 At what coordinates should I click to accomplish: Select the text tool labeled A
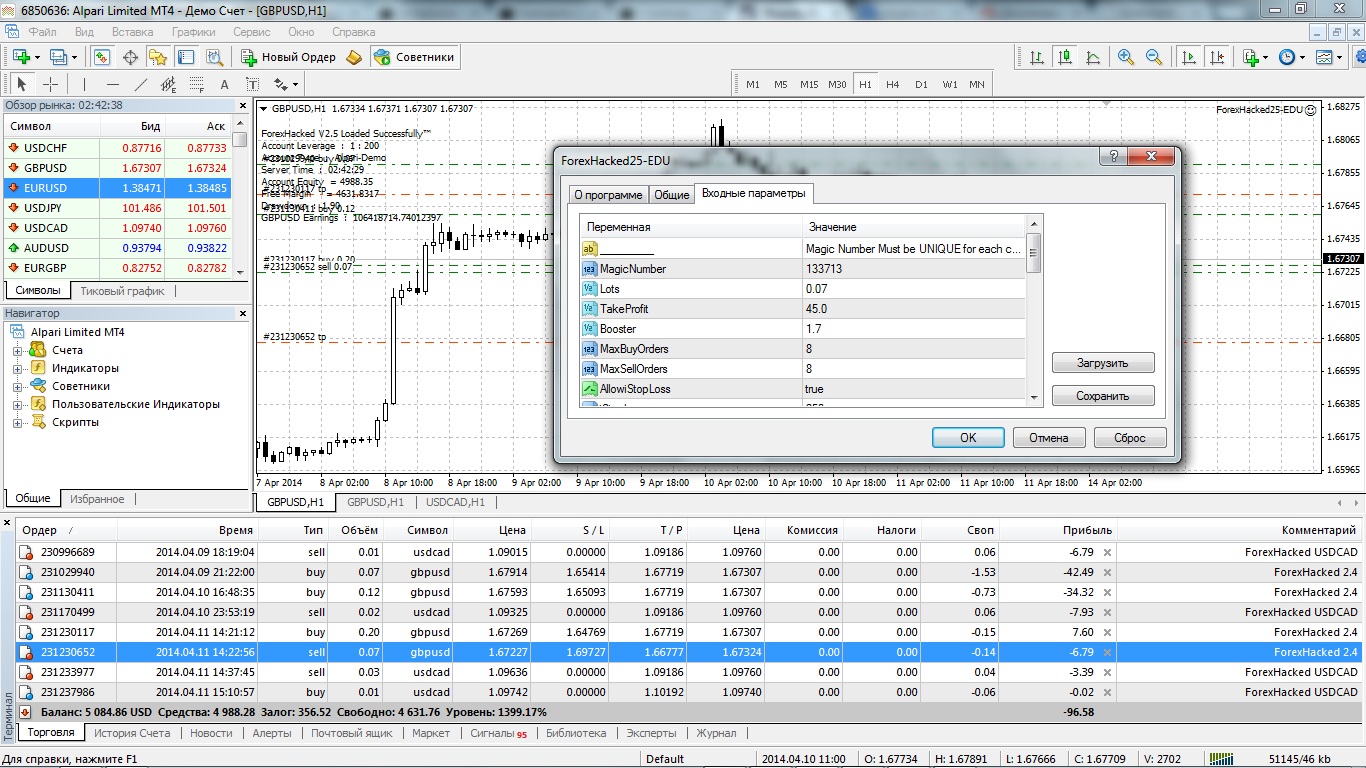pyautogui.click(x=224, y=85)
